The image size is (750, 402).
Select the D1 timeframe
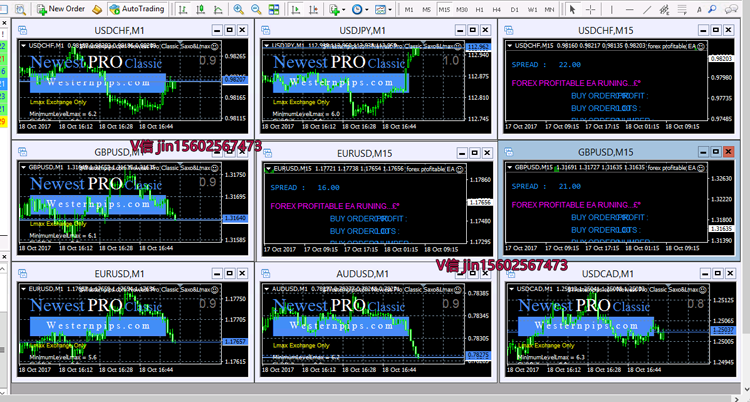point(515,10)
